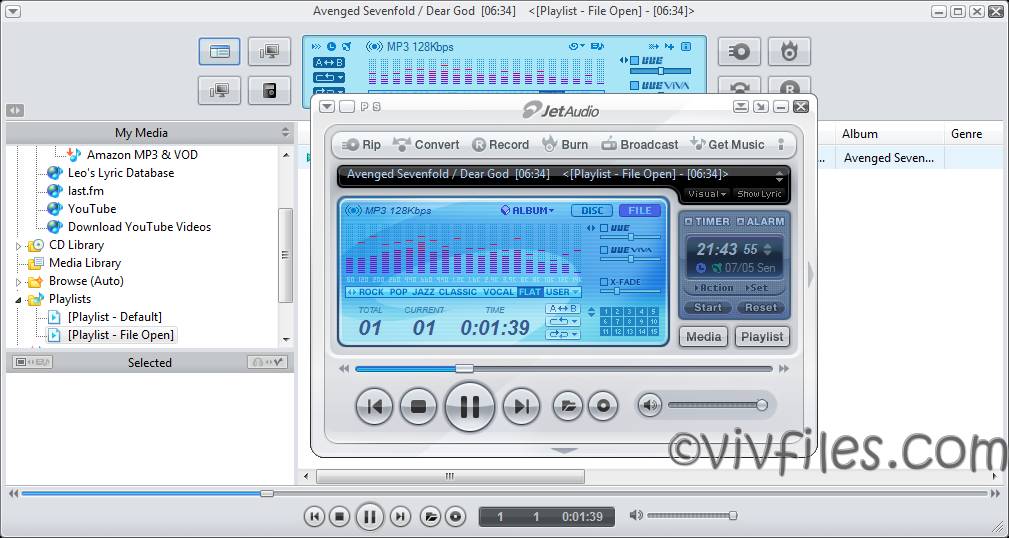Toggle the TIMER checkbox
The image size is (1009, 538).
pyautogui.click(x=689, y=221)
